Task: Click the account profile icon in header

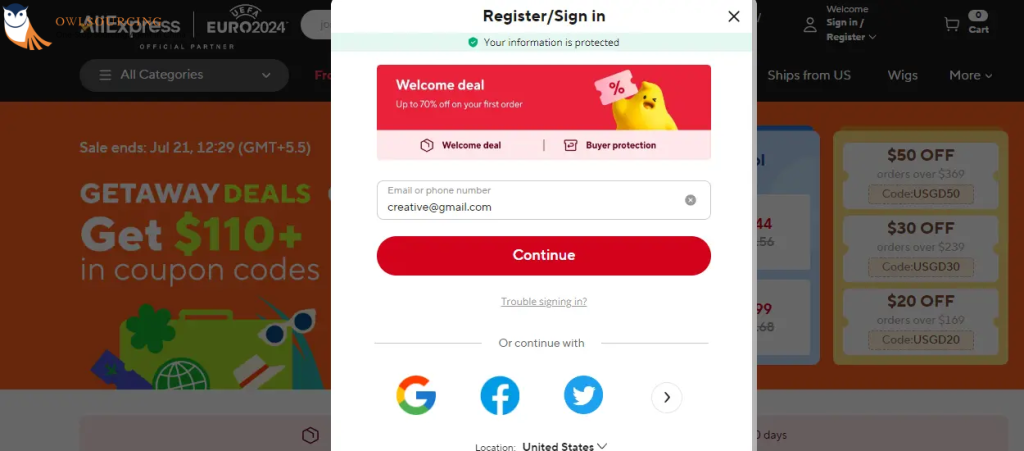Action: point(810,25)
